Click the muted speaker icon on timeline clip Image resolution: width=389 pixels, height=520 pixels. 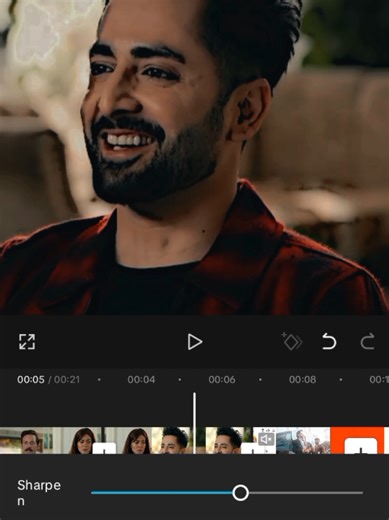(266, 440)
